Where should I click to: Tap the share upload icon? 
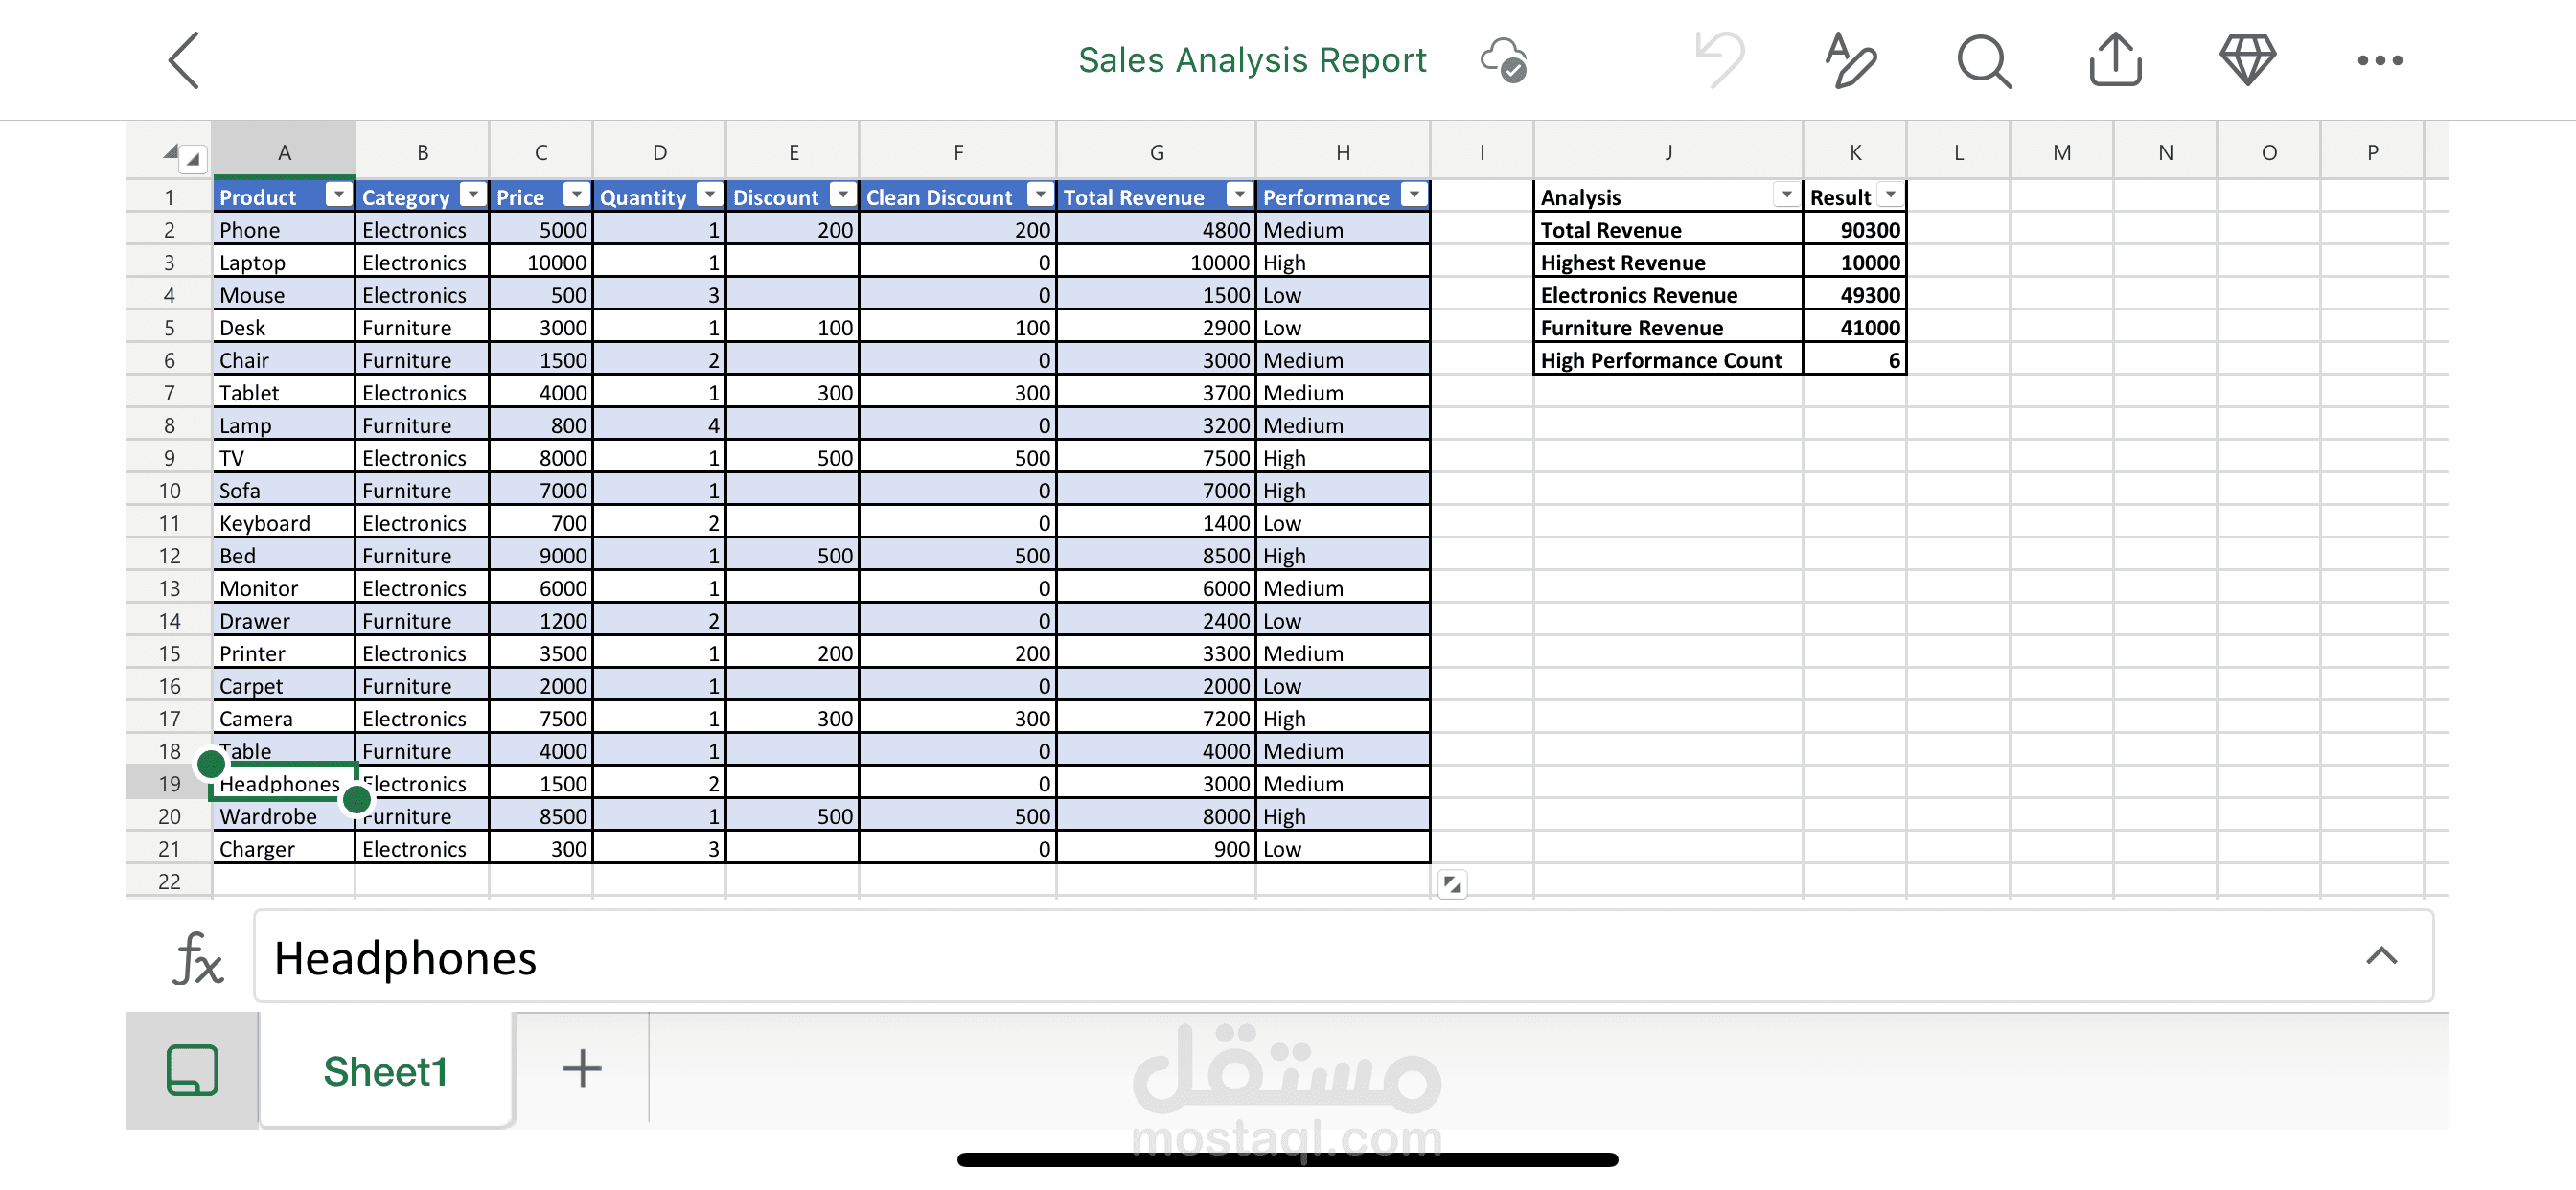pyautogui.click(x=2115, y=59)
